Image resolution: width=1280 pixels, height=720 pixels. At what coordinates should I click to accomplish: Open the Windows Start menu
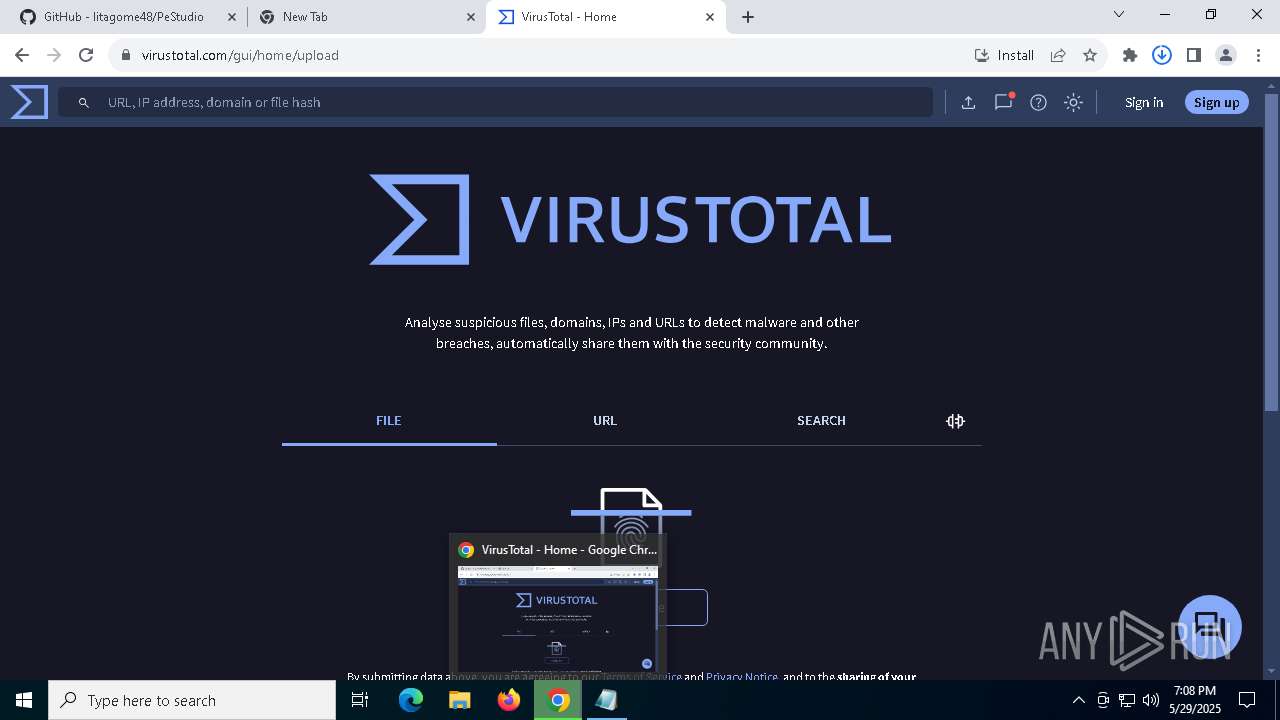click(x=24, y=700)
